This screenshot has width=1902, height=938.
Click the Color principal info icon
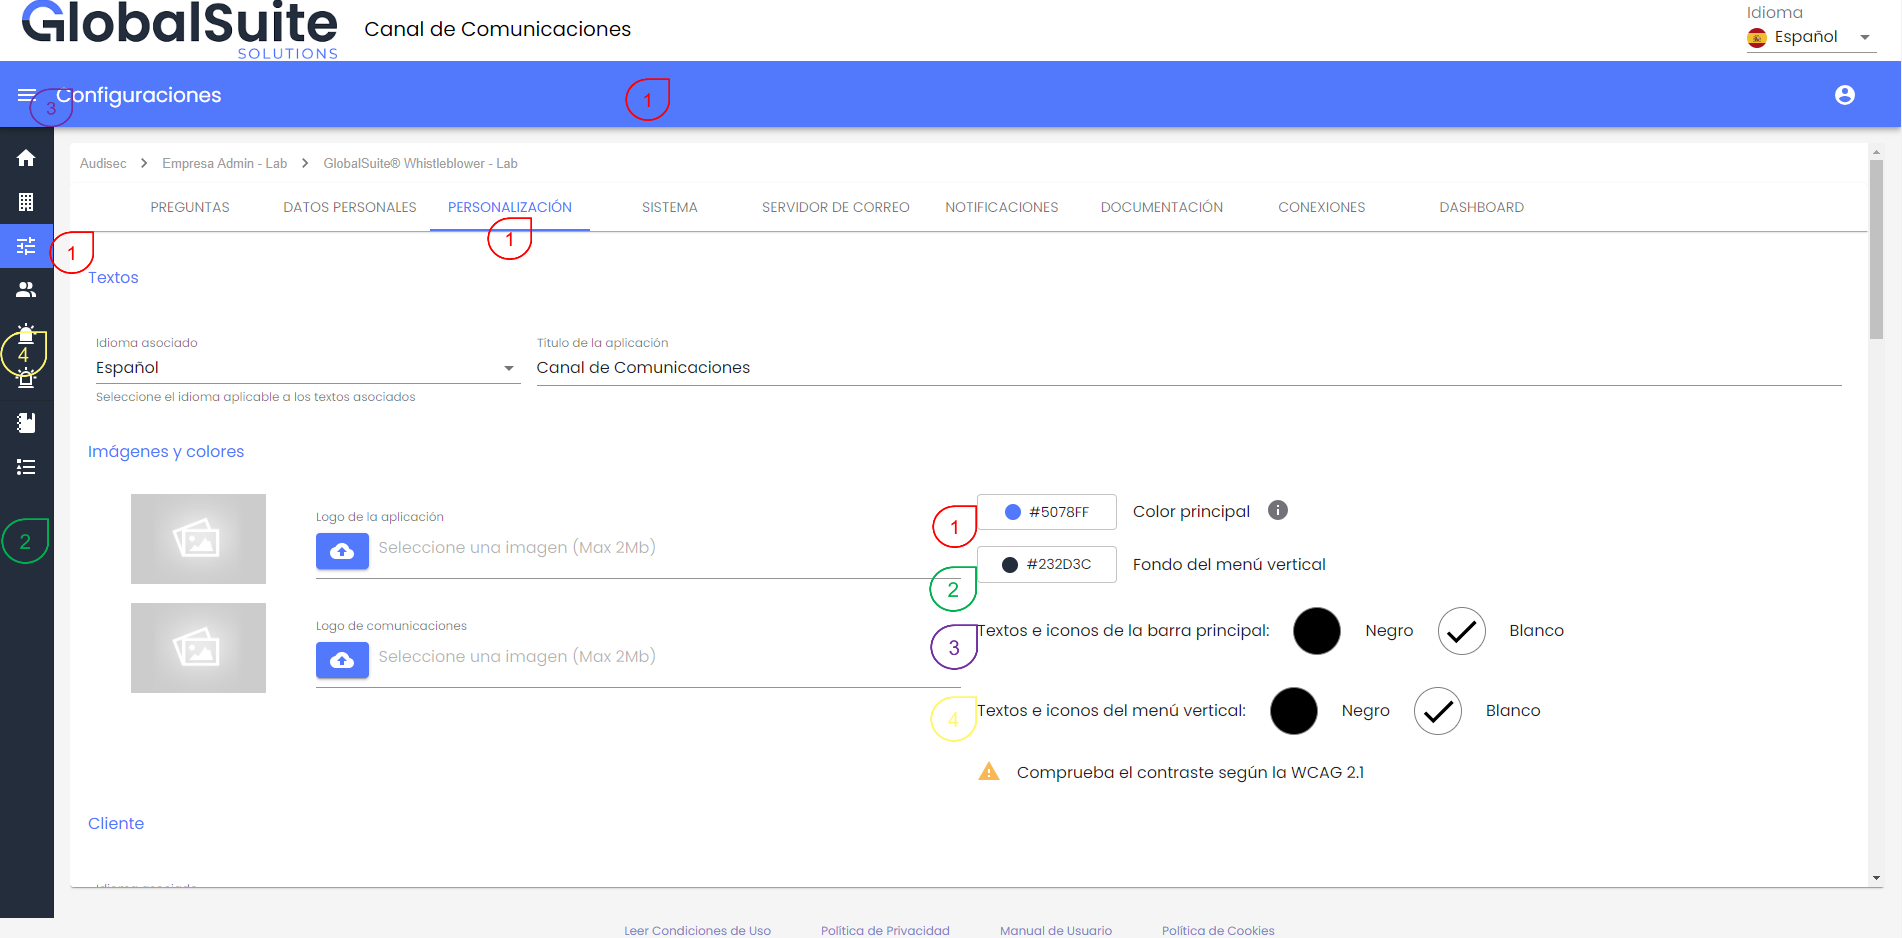coord(1277,511)
